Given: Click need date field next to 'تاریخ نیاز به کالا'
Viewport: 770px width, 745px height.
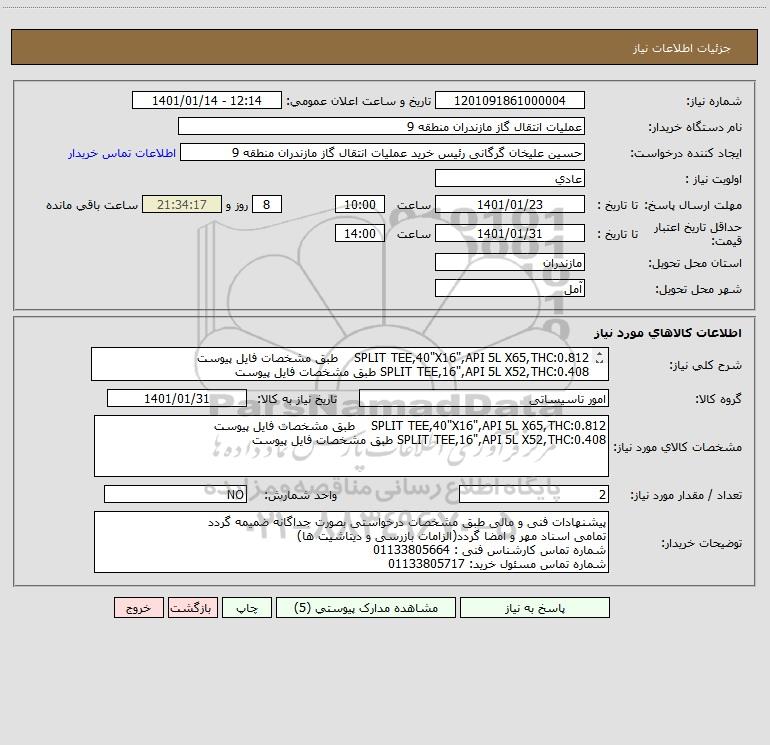Looking at the screenshot, I should (177, 398).
